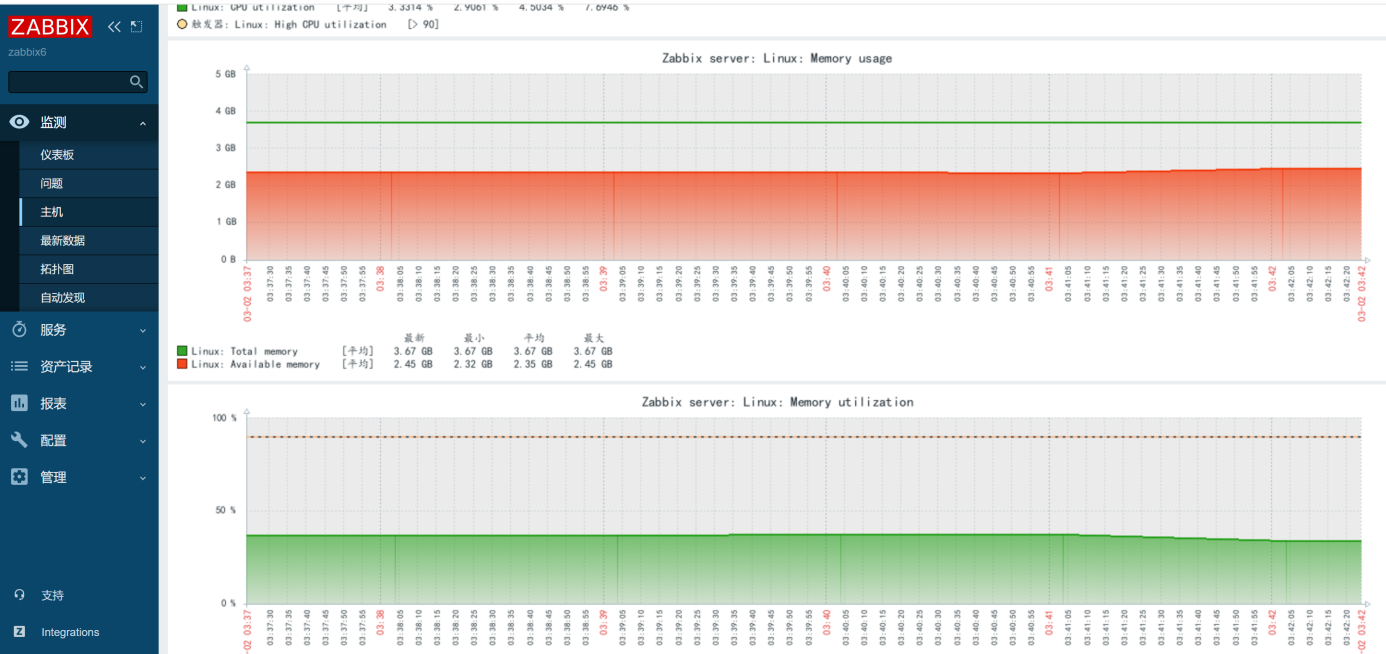
Task: Click the 报表 chart icon
Action: pyautogui.click(x=19, y=403)
